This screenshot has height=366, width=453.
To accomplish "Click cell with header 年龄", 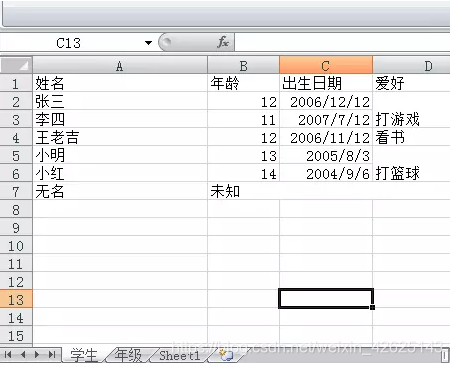I will (x=243, y=83).
